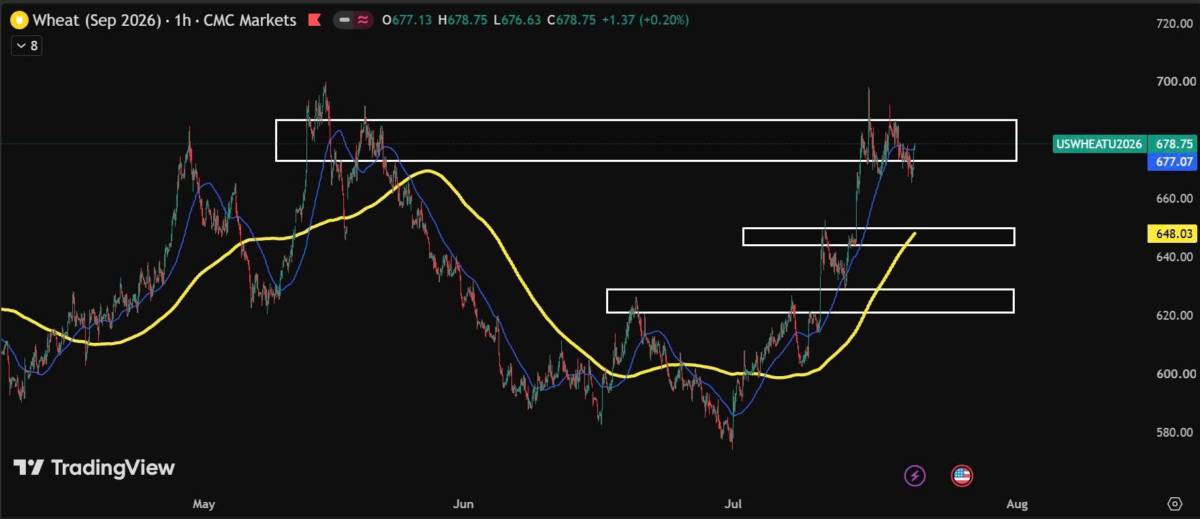This screenshot has width=1200, height=519.
Task: Click the USWHEATU2026 price label
Action: (1098, 144)
